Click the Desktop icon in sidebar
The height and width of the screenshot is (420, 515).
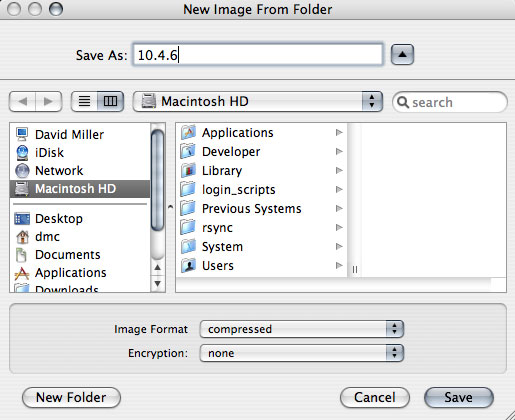tap(22, 219)
